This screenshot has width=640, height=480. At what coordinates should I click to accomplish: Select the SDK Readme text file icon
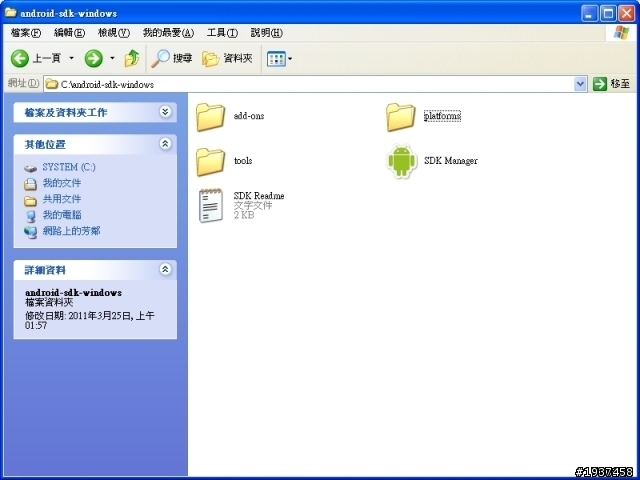211,205
